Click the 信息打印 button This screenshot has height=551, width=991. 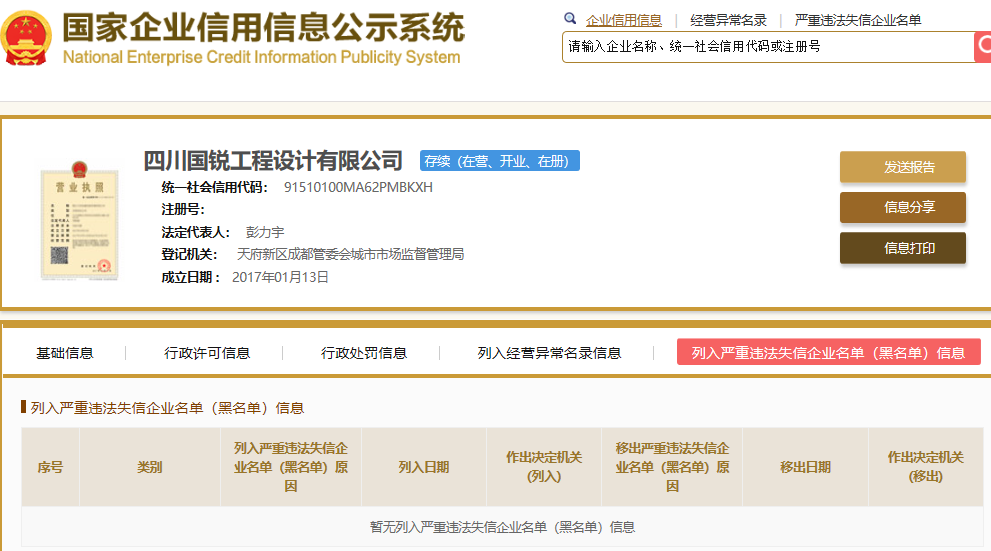click(x=903, y=248)
